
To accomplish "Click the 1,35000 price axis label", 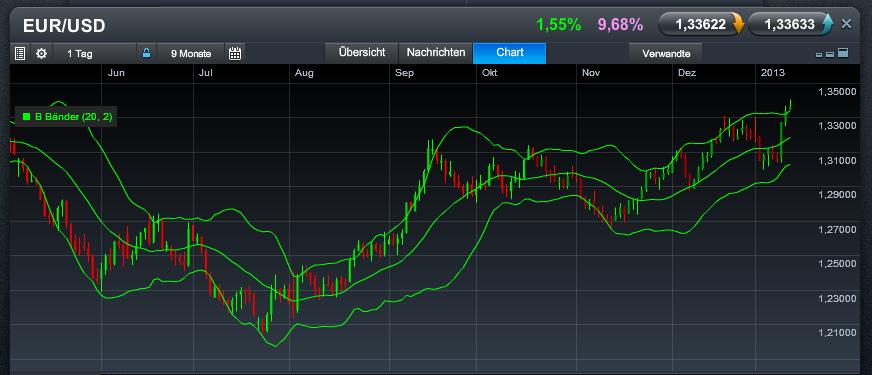I will pyautogui.click(x=837, y=92).
